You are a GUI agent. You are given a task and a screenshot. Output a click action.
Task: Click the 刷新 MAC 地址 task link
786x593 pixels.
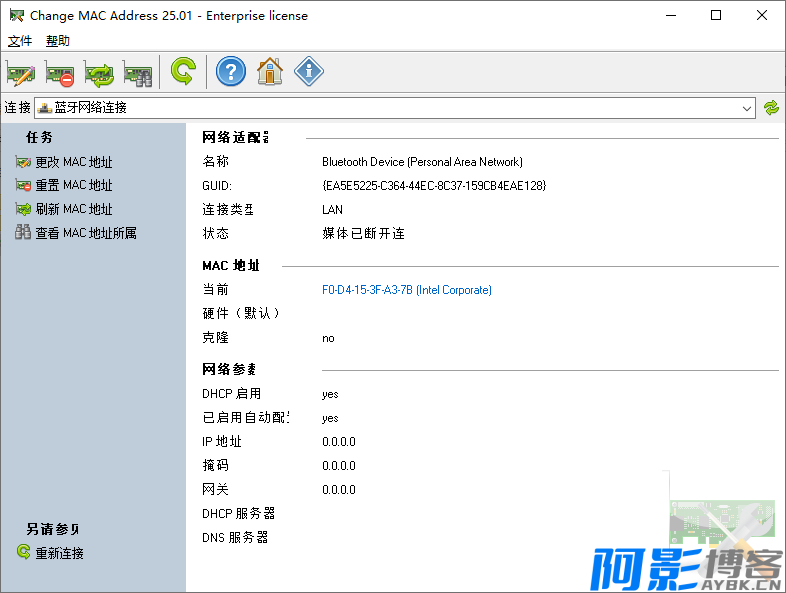(74, 209)
